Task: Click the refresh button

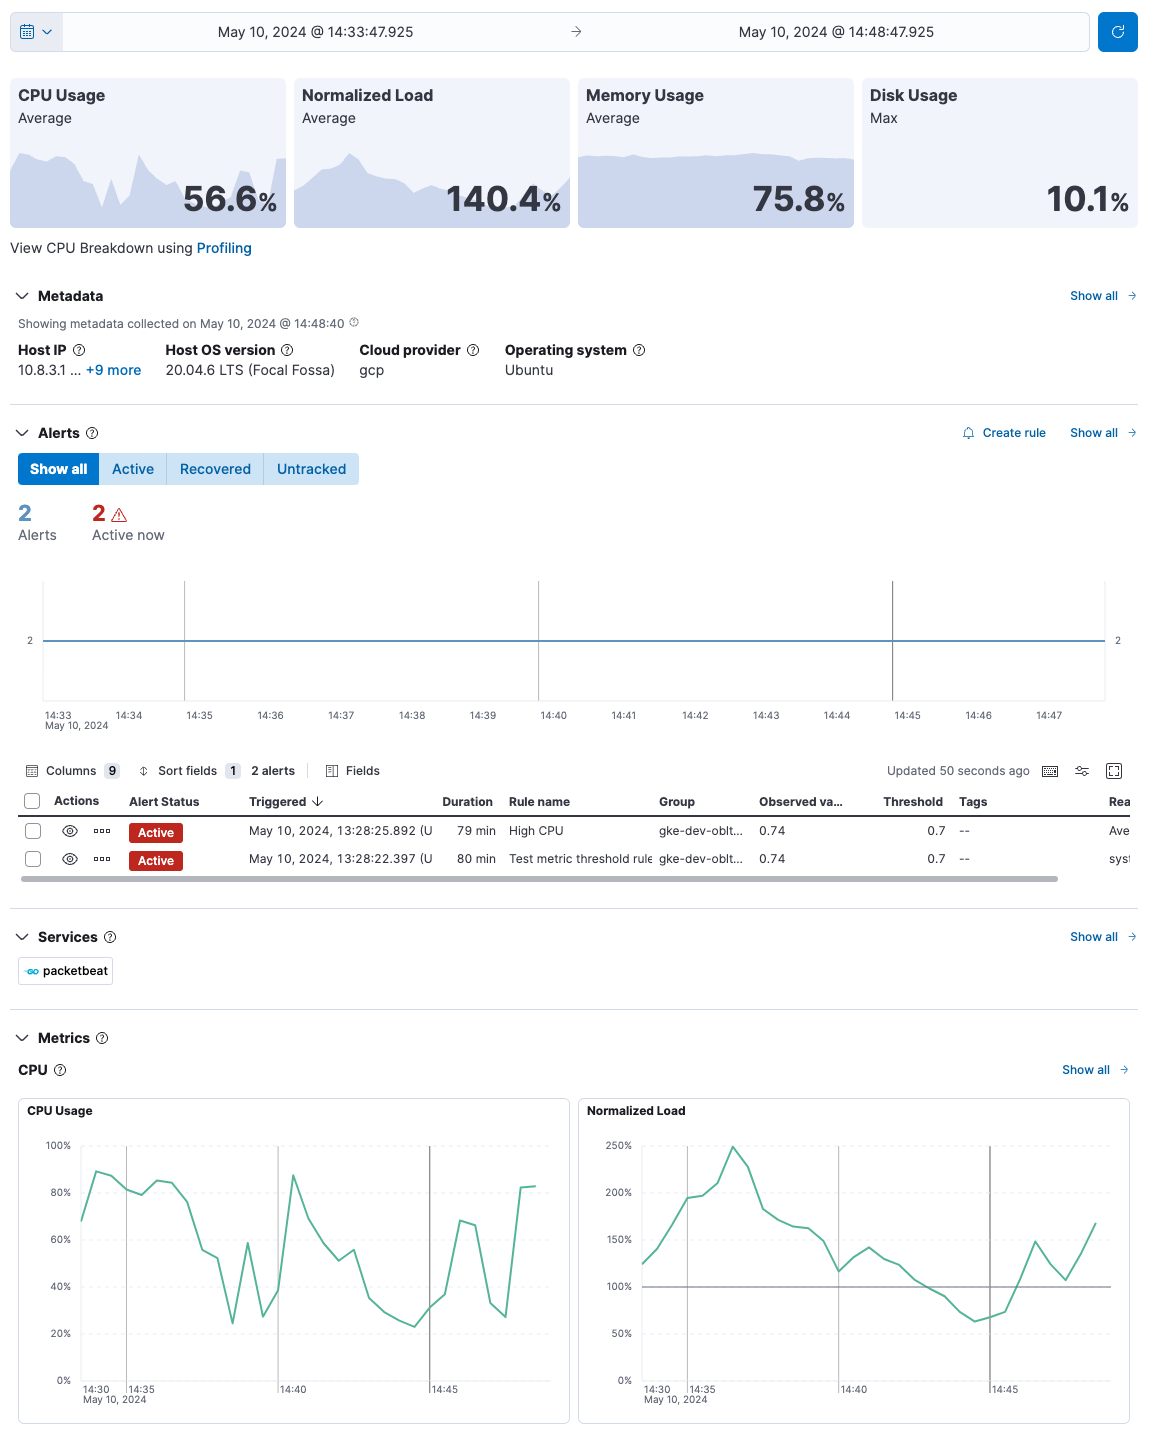Action: (1118, 32)
